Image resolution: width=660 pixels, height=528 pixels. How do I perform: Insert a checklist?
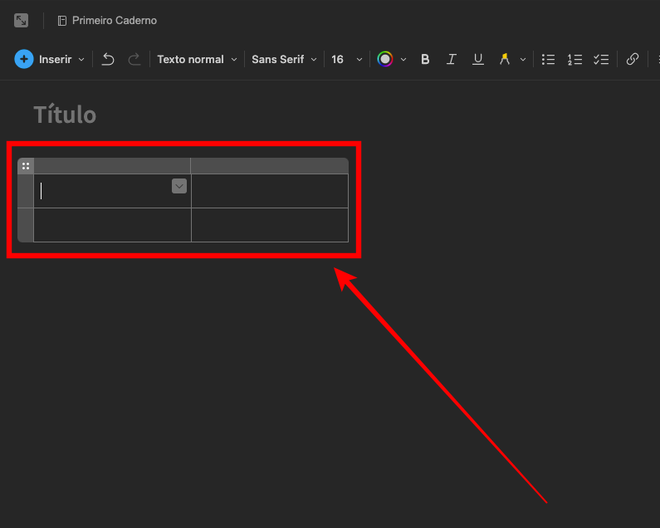[601, 59]
